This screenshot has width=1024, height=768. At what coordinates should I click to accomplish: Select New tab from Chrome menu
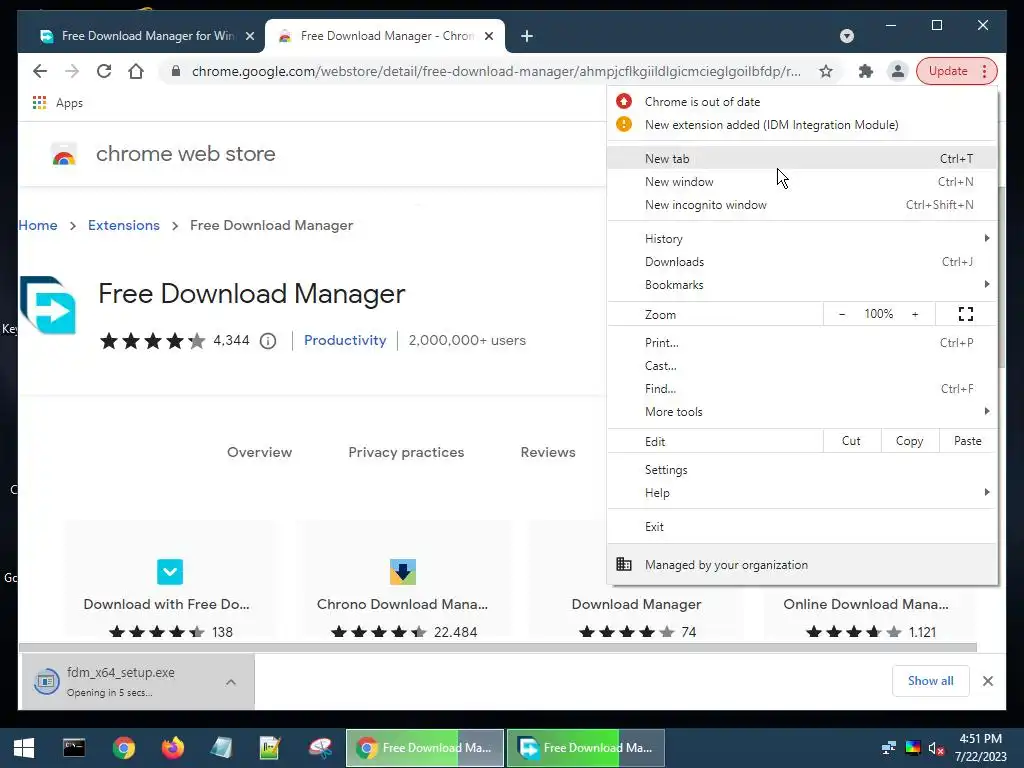(801, 159)
